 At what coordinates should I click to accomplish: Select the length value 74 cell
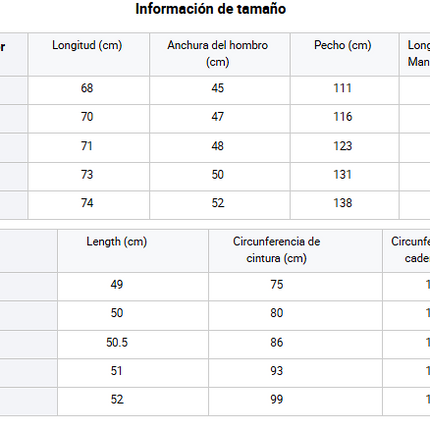89,205
